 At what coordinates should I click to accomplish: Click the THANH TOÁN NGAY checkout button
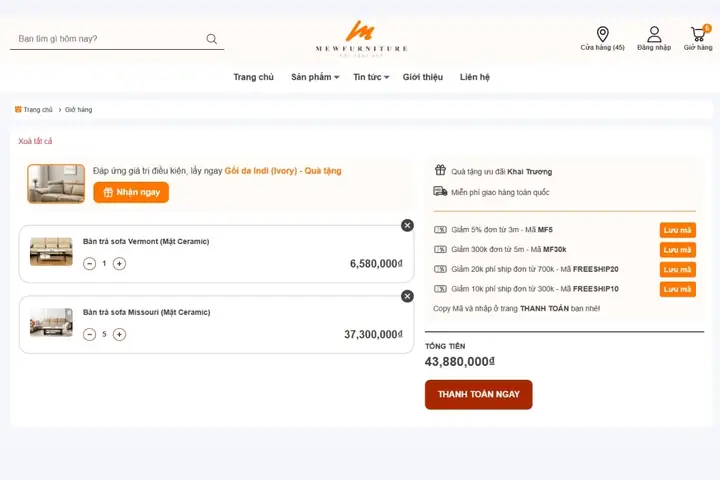pyautogui.click(x=478, y=395)
